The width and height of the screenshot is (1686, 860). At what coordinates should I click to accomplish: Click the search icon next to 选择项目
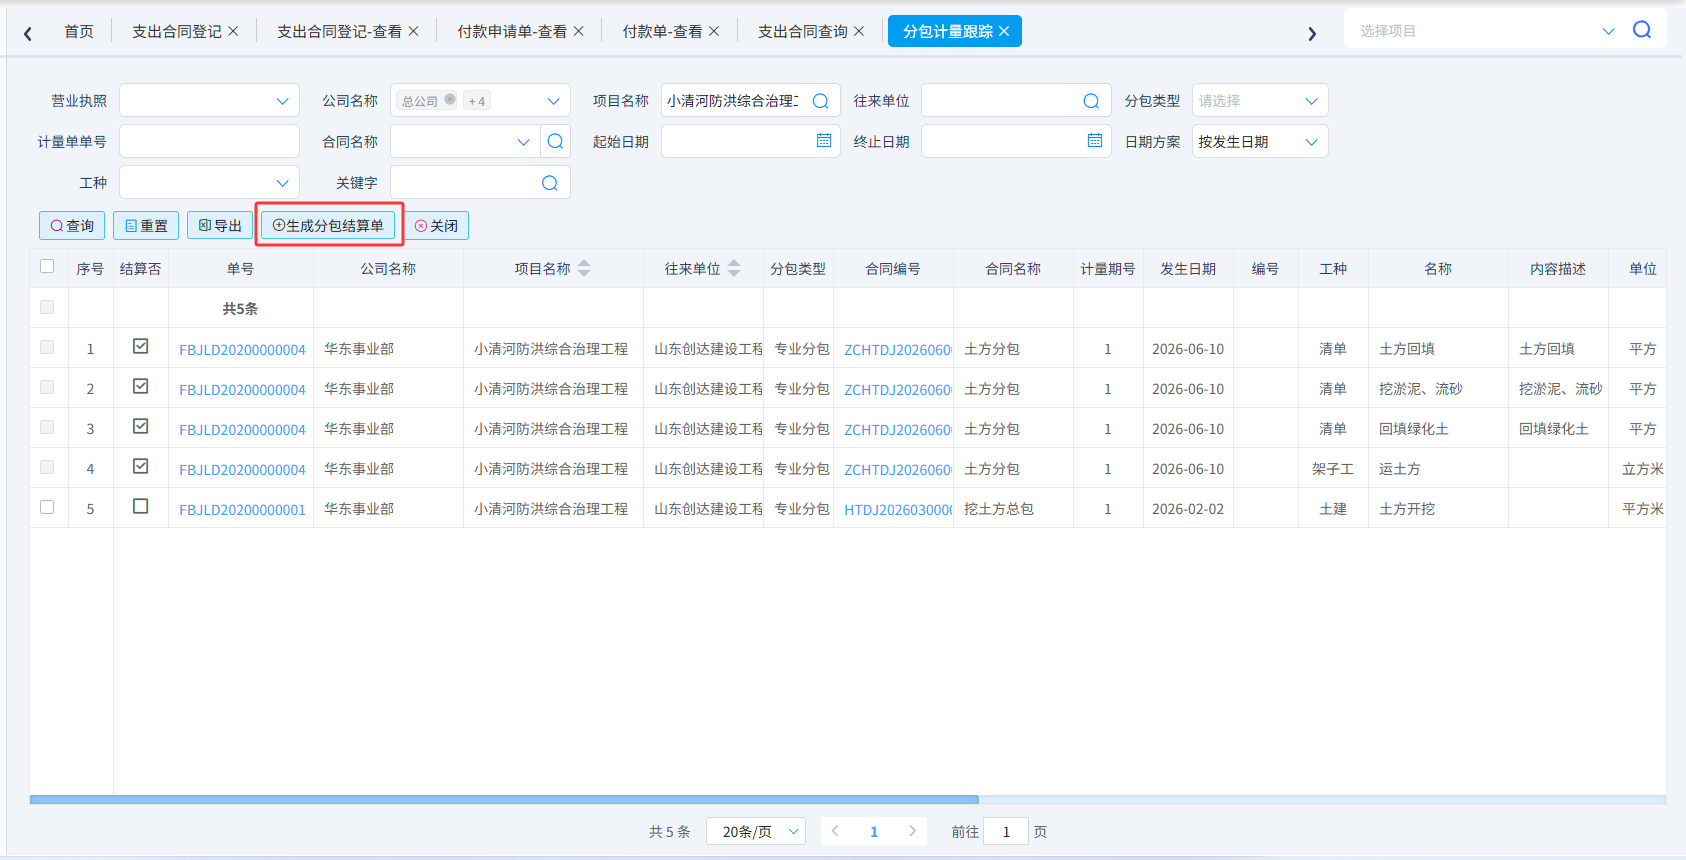(x=1641, y=30)
